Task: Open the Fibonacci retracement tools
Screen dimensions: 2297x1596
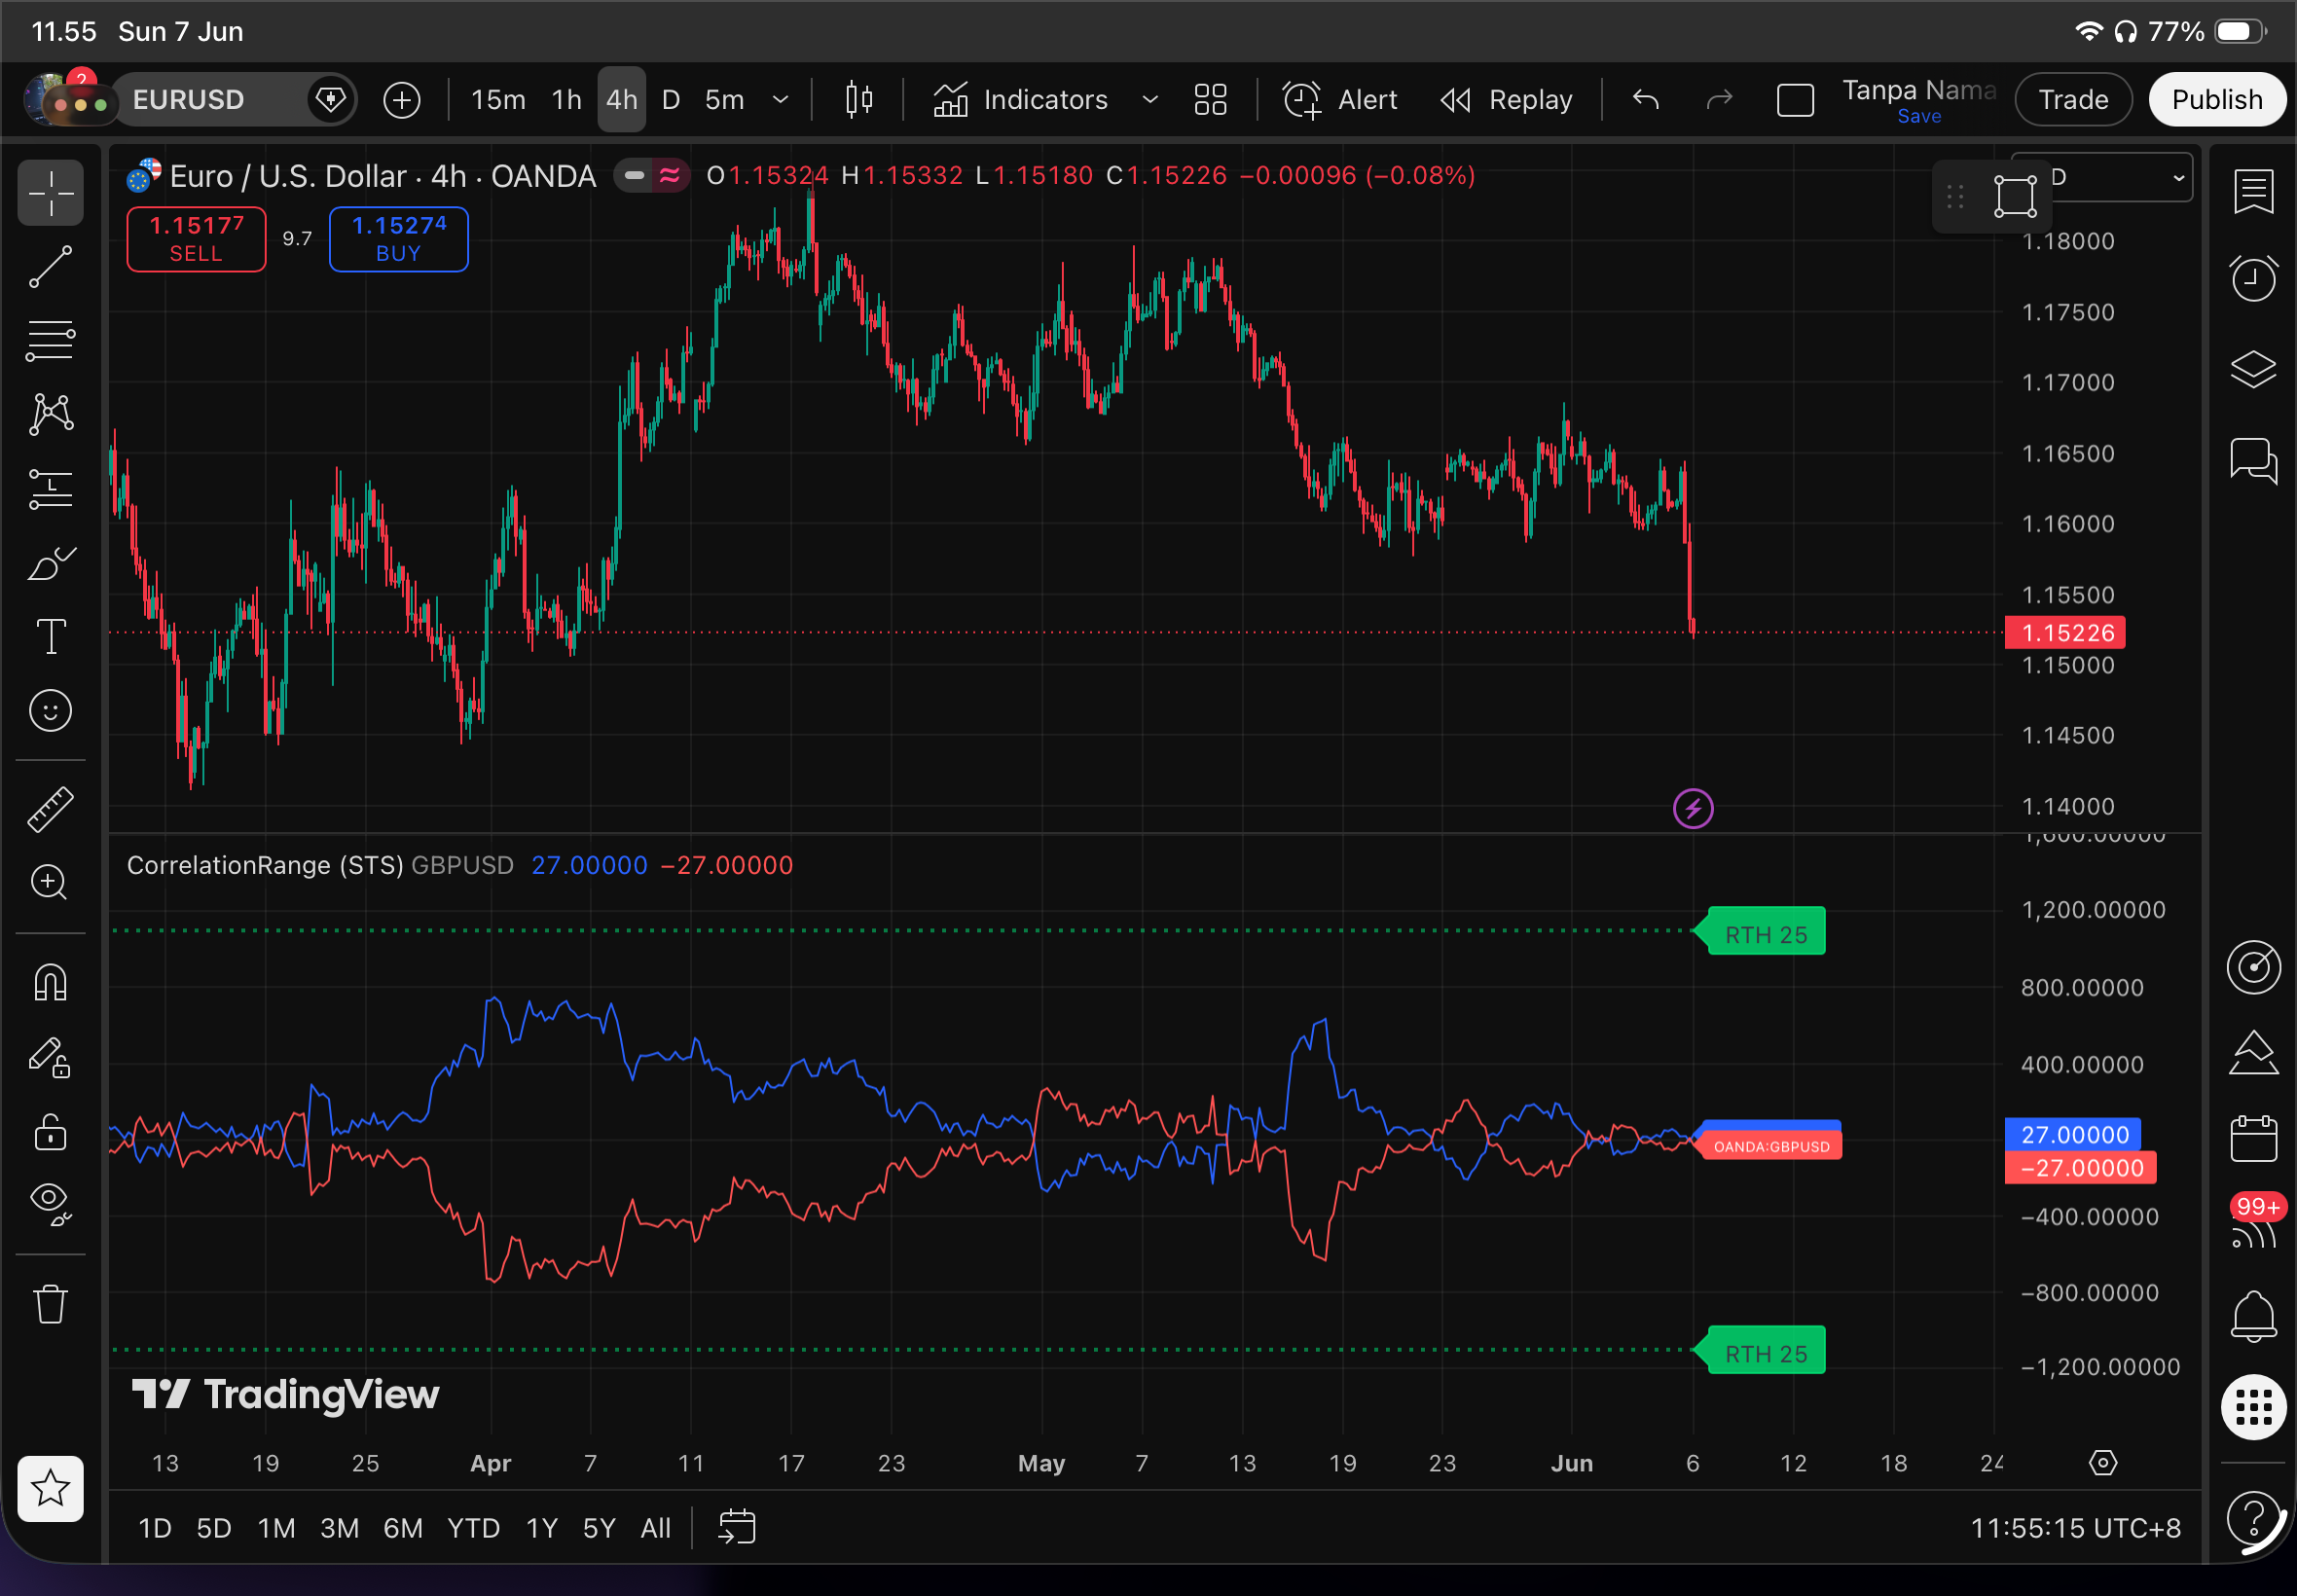Action: [x=50, y=341]
